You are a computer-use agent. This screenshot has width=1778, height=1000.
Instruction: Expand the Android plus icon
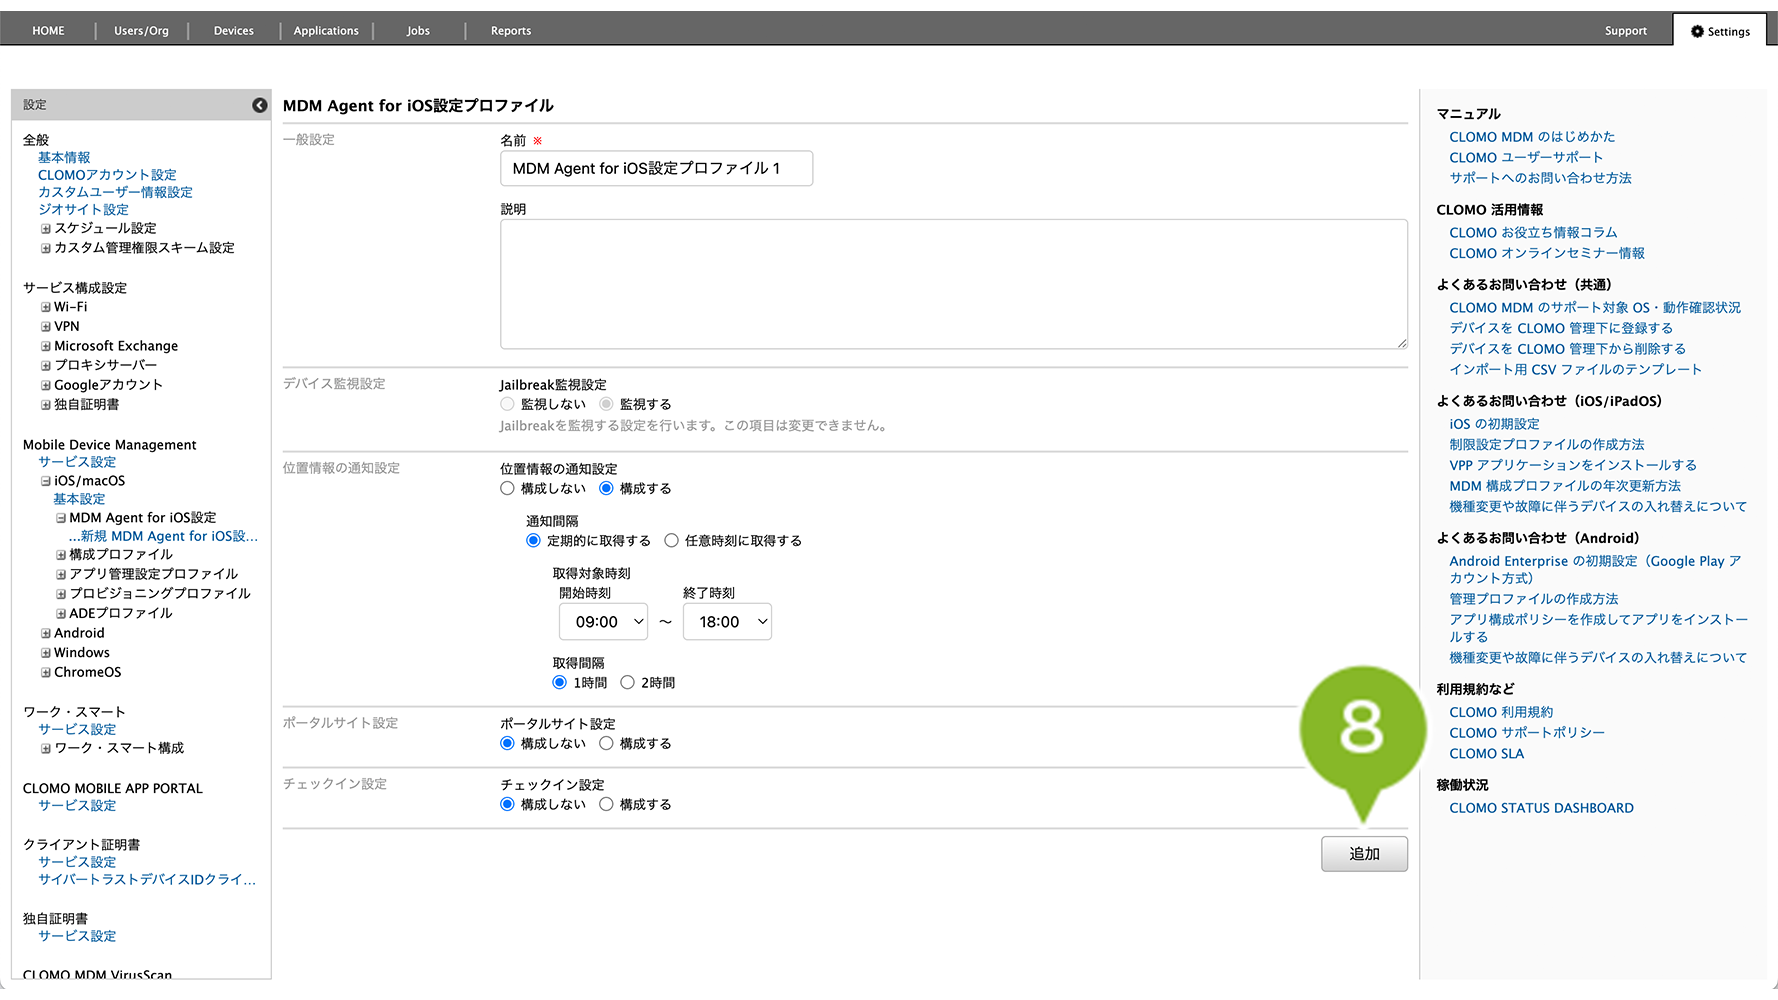45,634
